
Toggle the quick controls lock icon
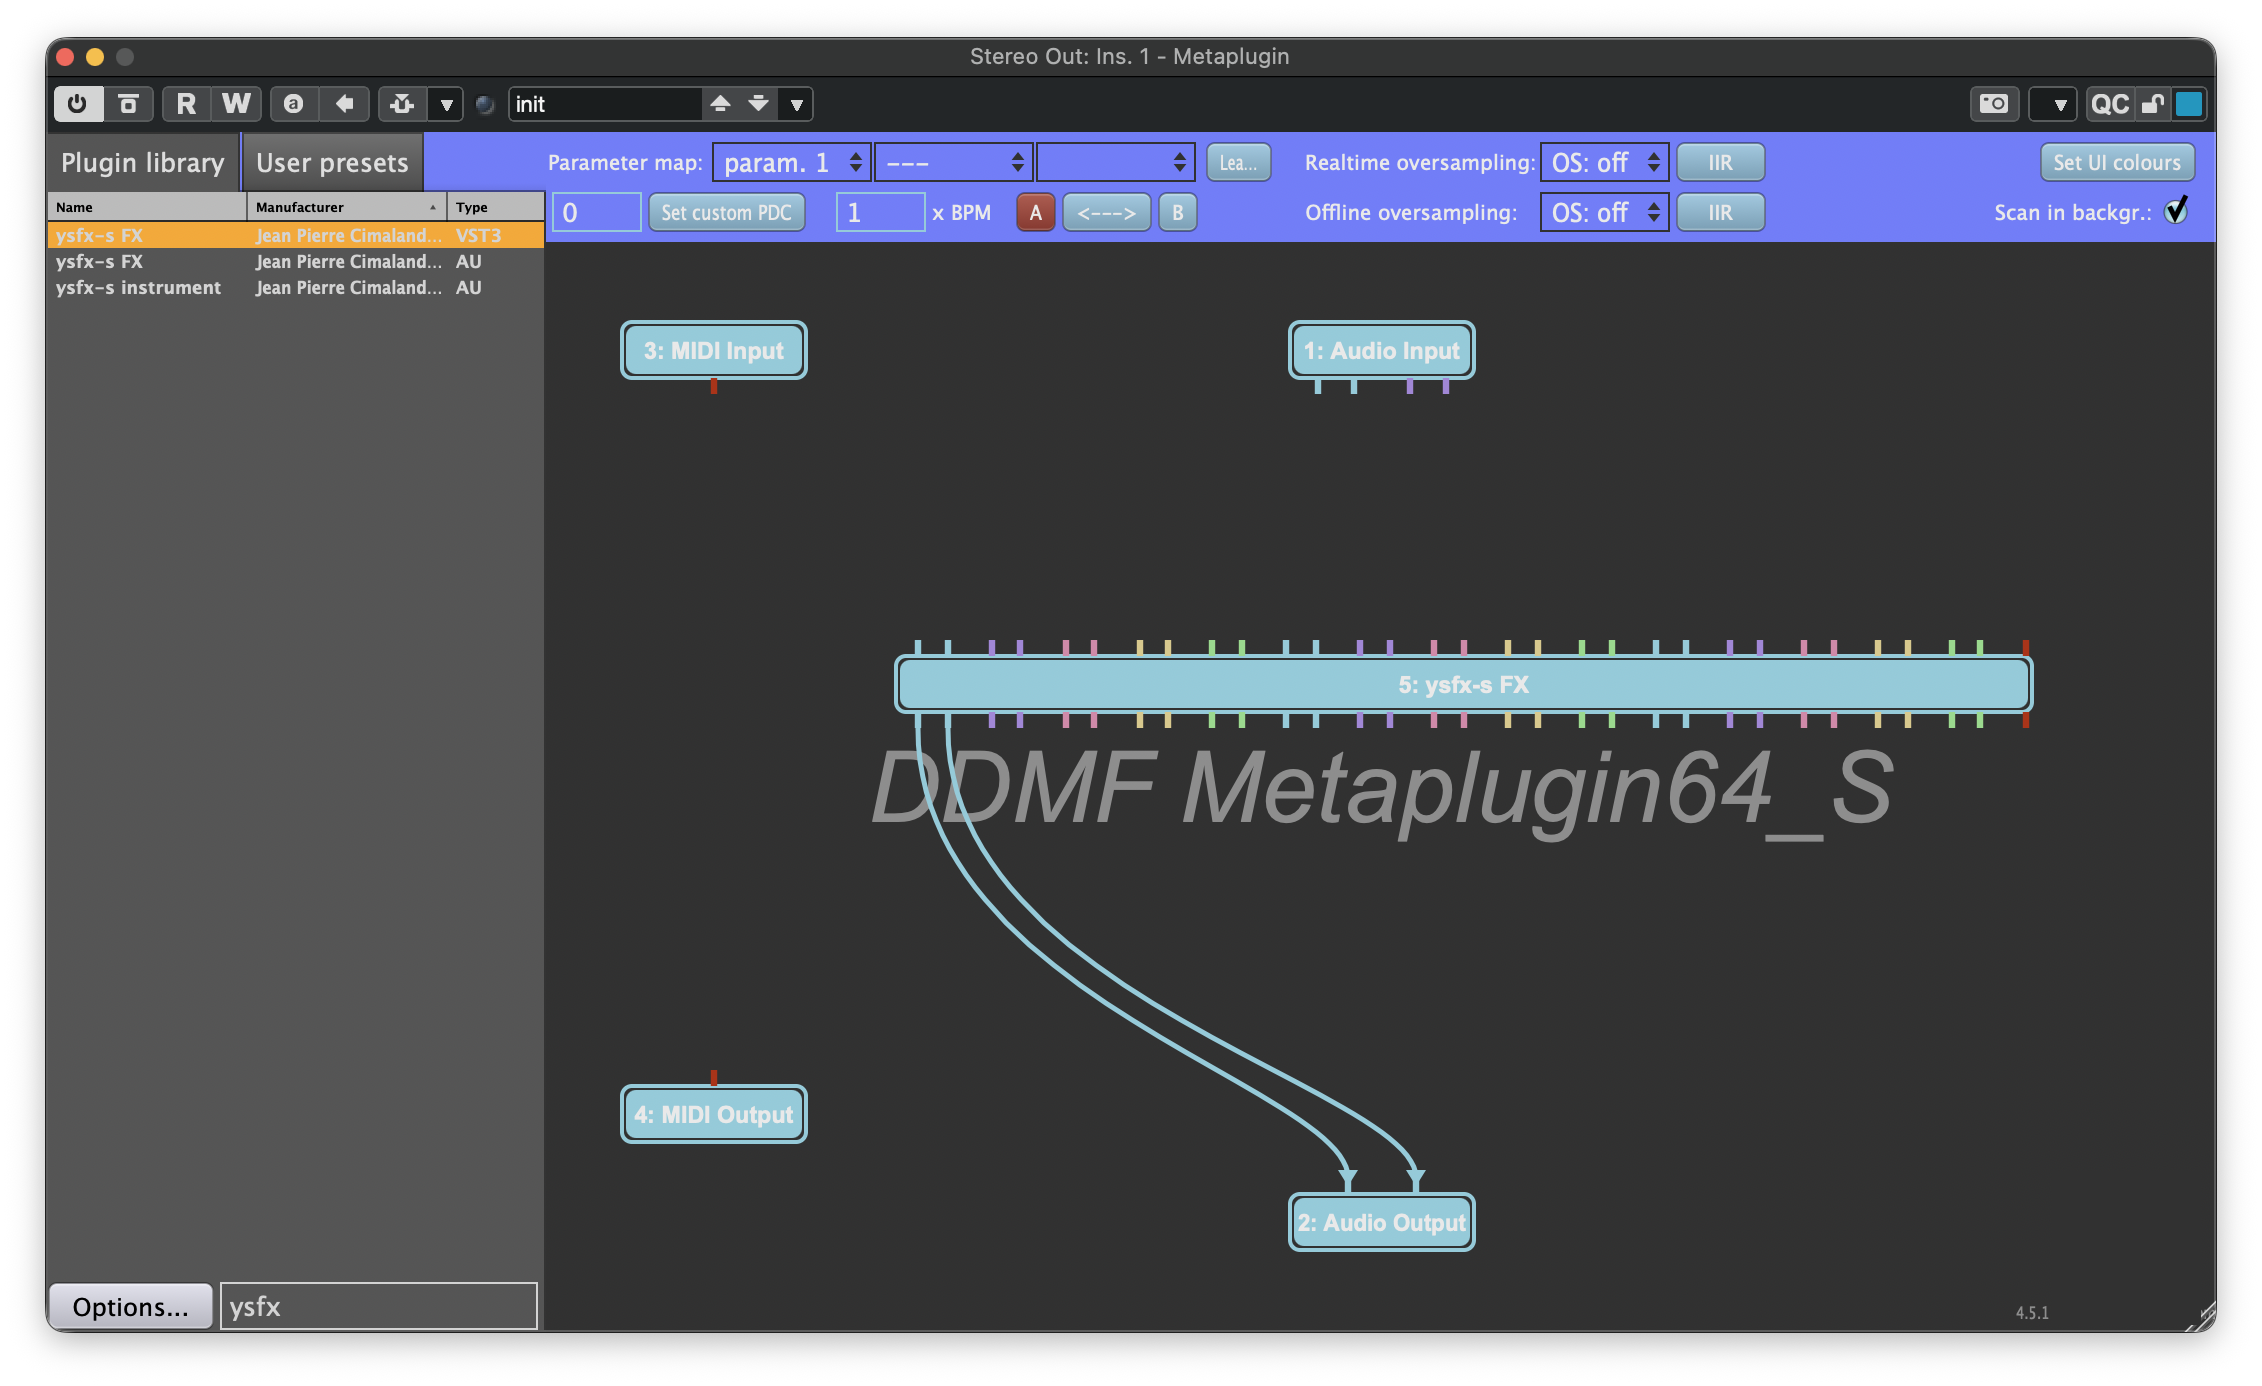tap(2153, 104)
